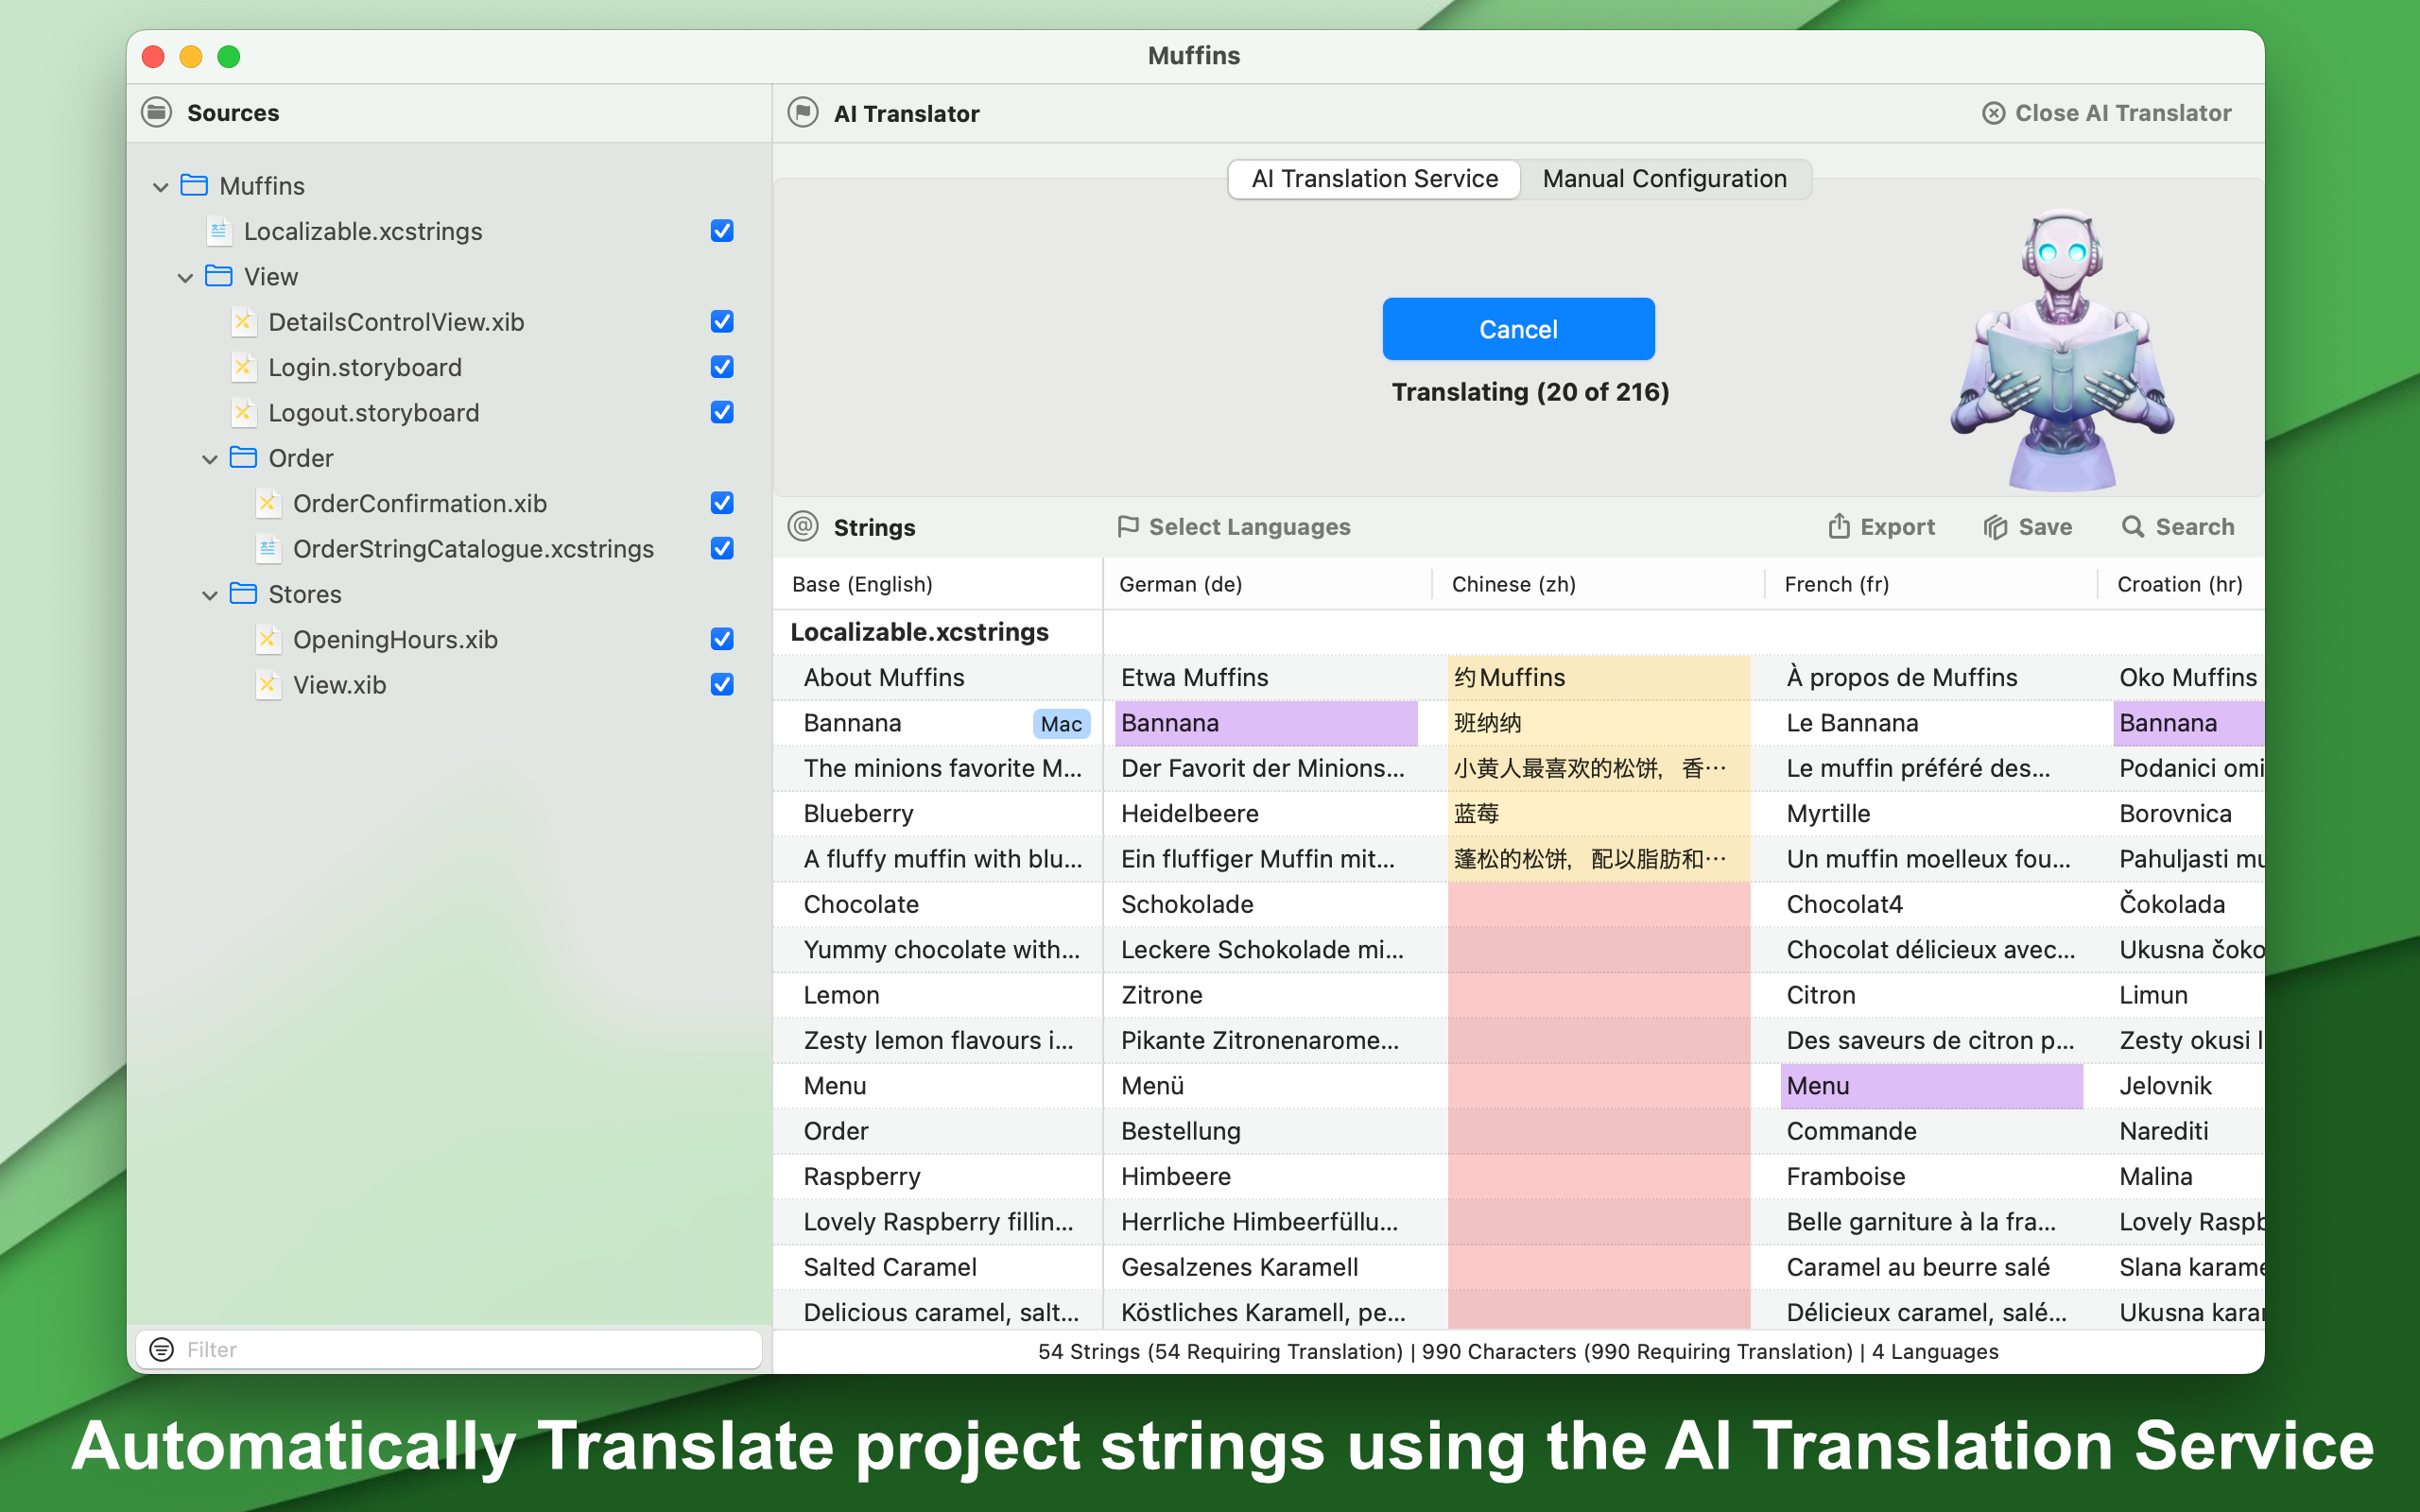Screen dimensions: 2420x1512
Task: Click the Order folder icon
Action: click(243, 457)
